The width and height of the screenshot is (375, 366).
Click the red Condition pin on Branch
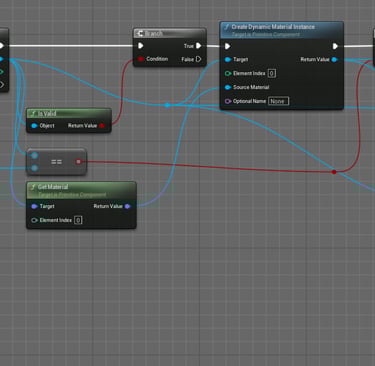click(x=141, y=59)
